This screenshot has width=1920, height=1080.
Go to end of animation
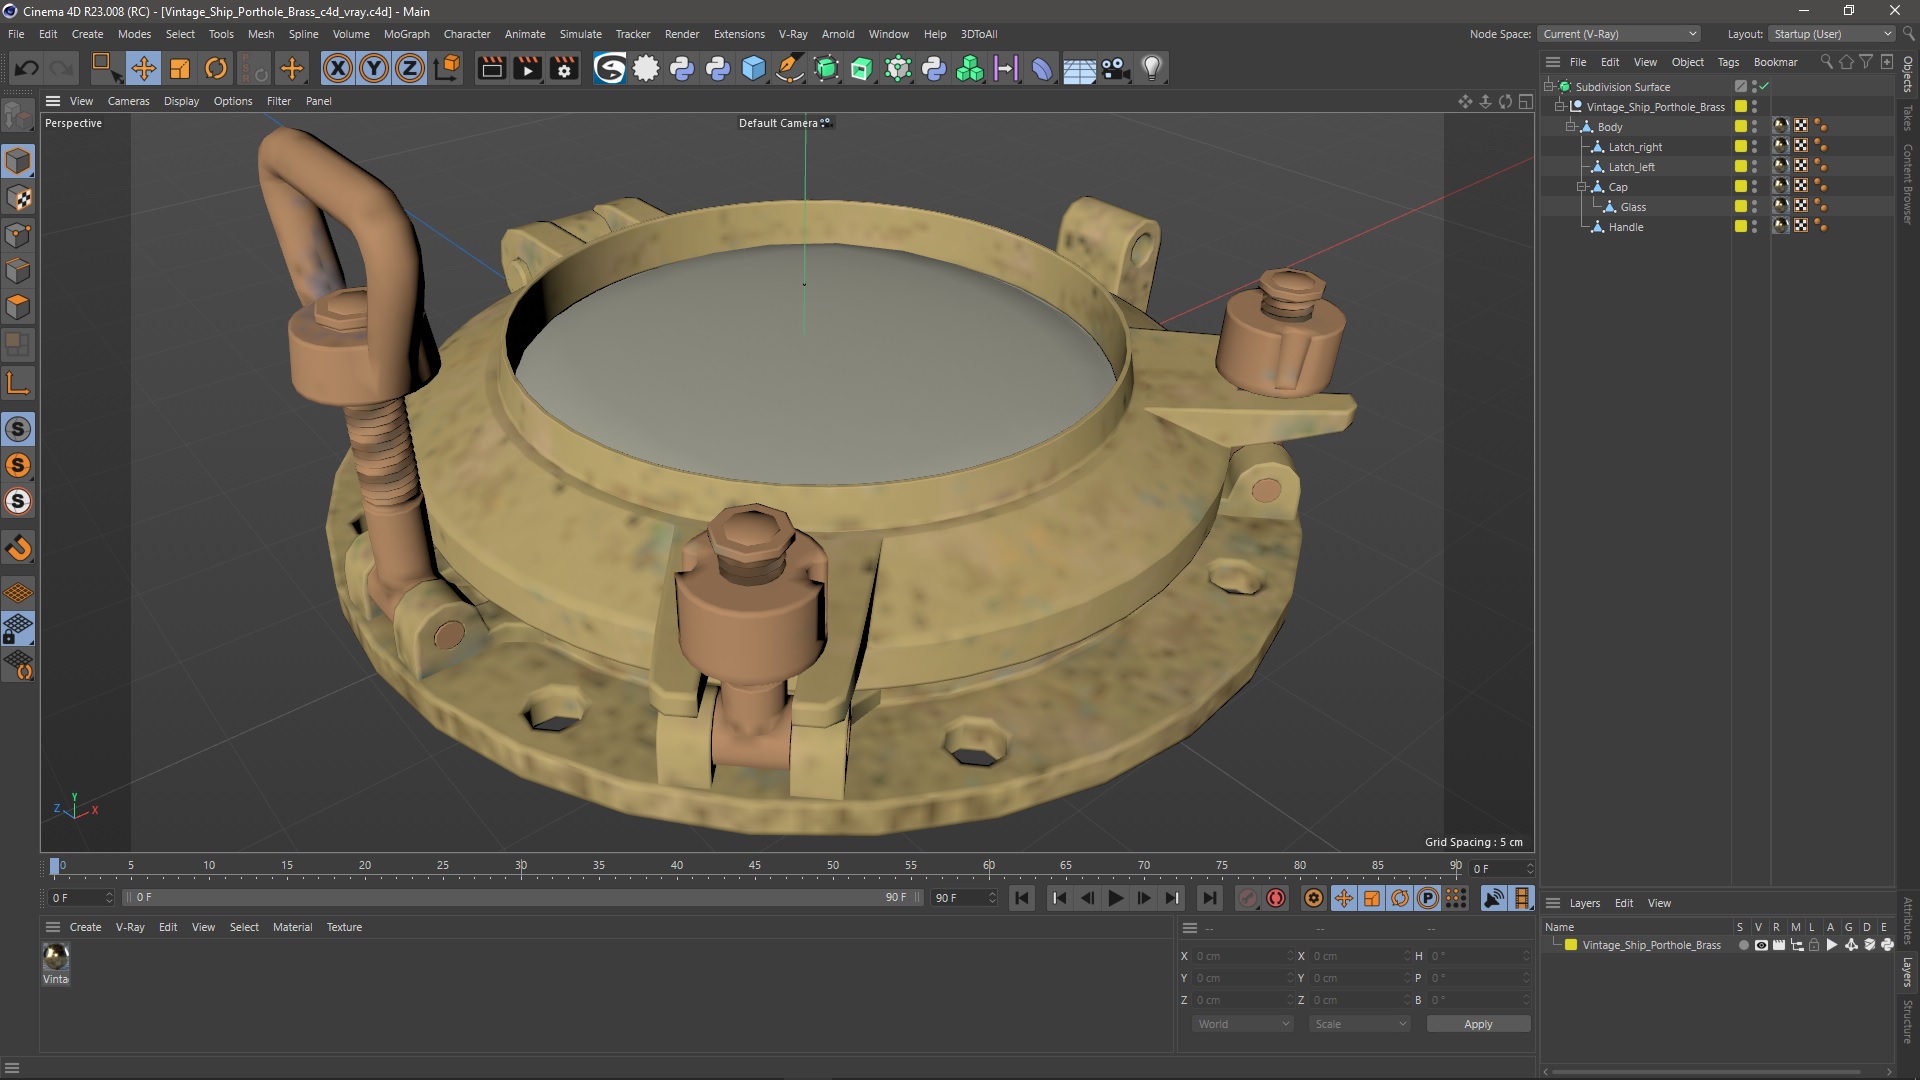click(1209, 898)
